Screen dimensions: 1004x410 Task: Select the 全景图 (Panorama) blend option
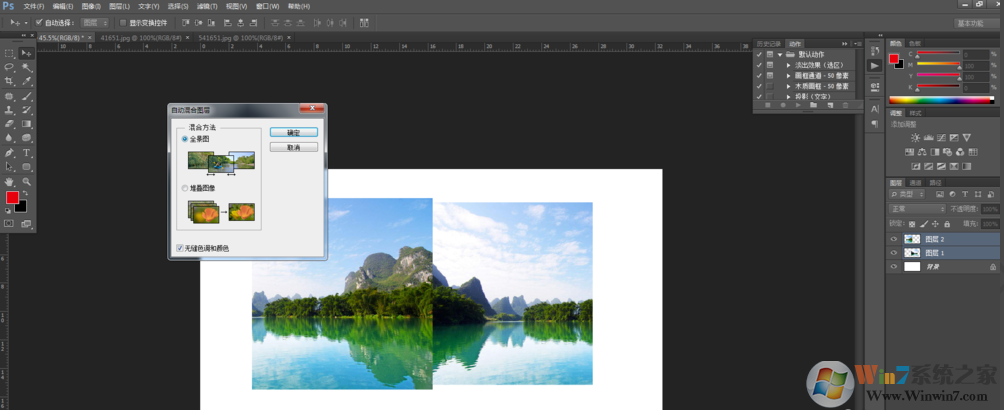coord(184,139)
